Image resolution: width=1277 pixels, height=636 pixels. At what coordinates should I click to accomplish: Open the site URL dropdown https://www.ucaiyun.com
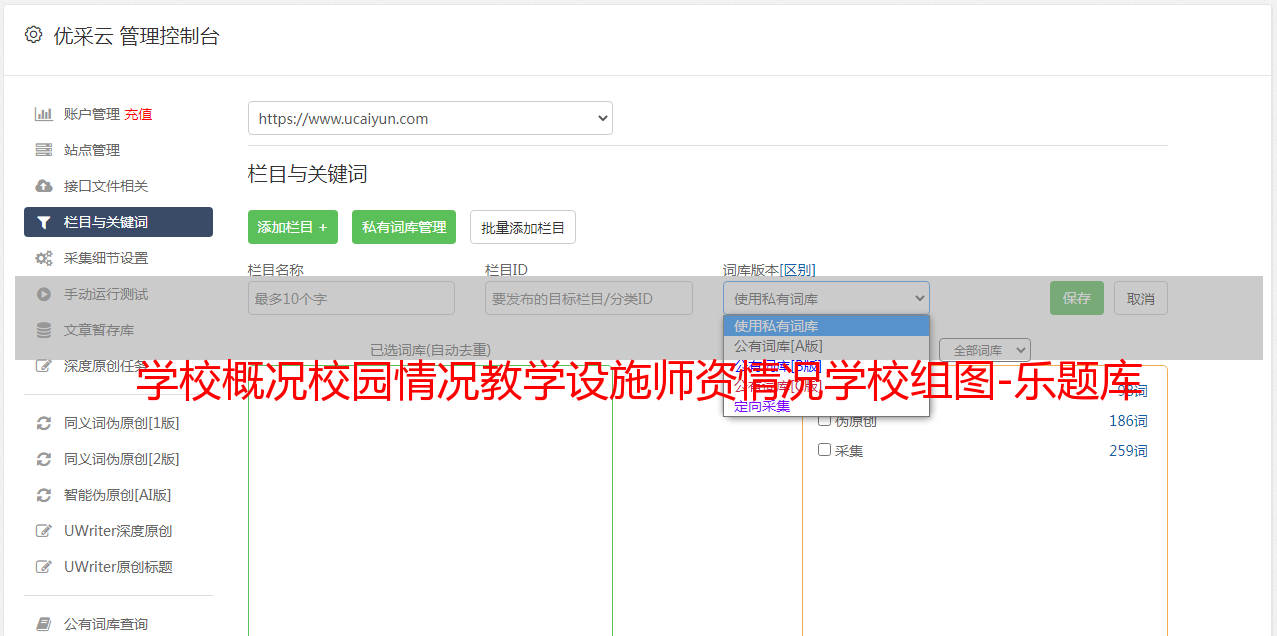point(430,118)
